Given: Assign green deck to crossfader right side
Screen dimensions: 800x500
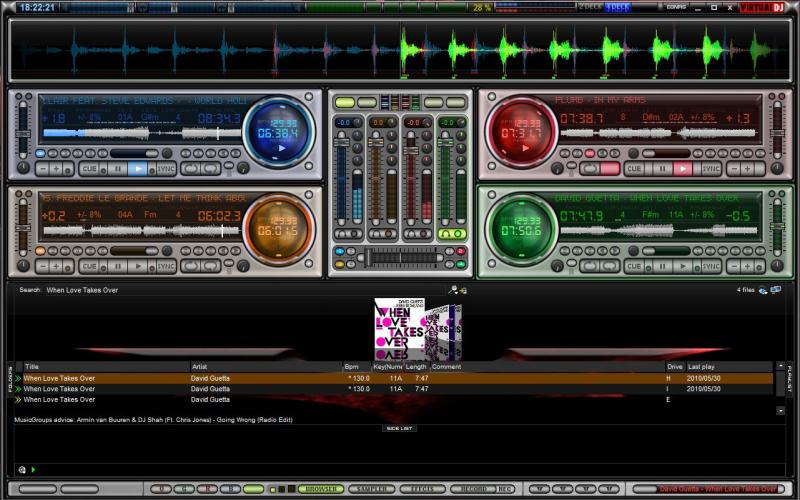Looking at the screenshot, I should [460, 264].
